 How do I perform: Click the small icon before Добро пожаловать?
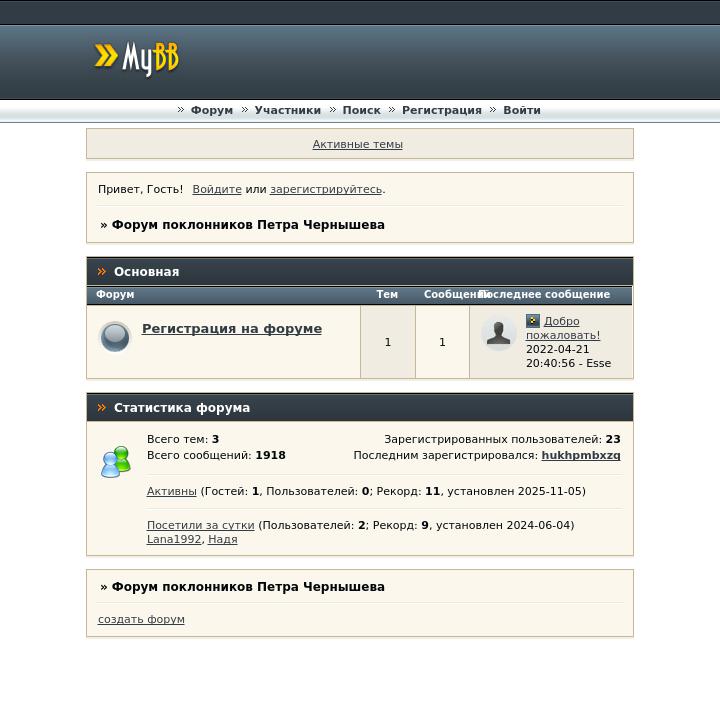pos(533,321)
